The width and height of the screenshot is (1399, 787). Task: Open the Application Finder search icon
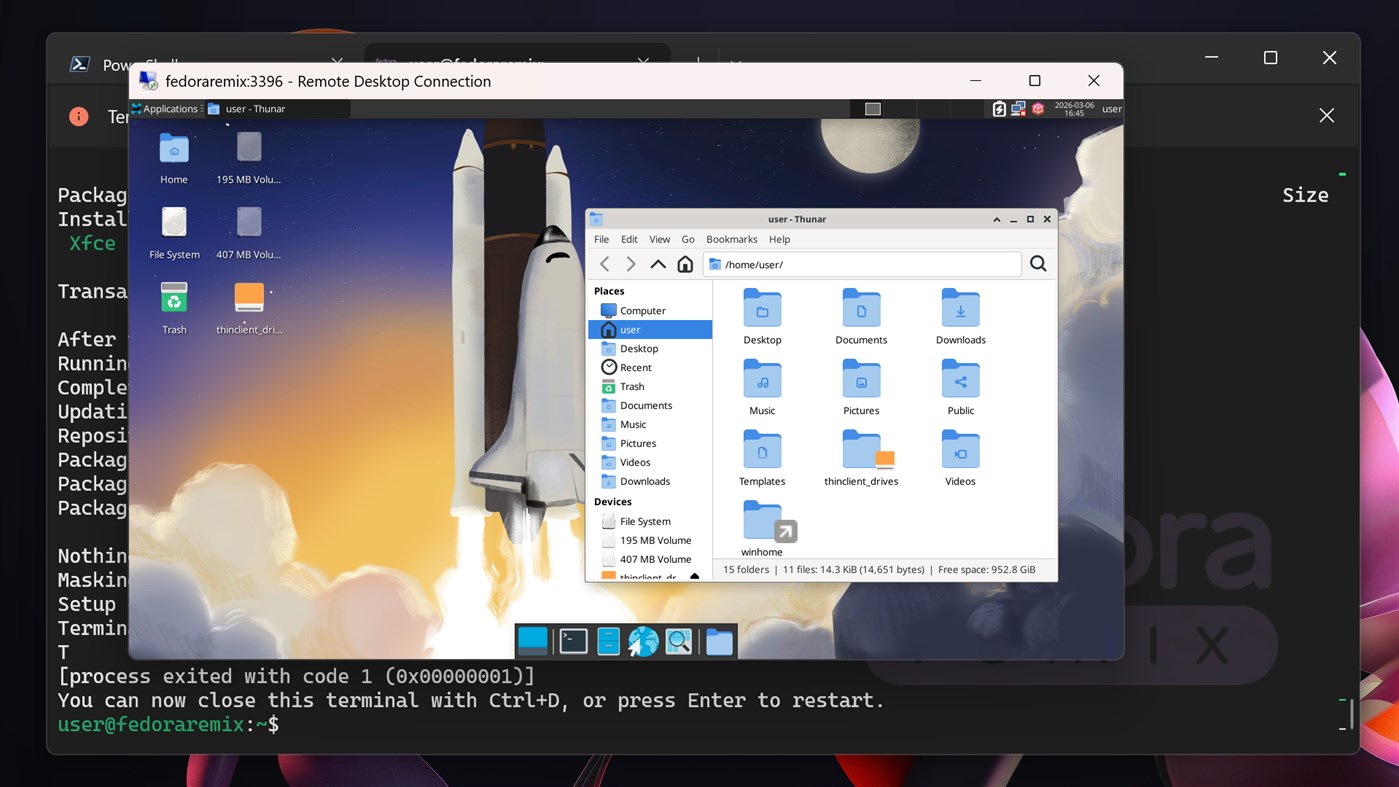[679, 641]
